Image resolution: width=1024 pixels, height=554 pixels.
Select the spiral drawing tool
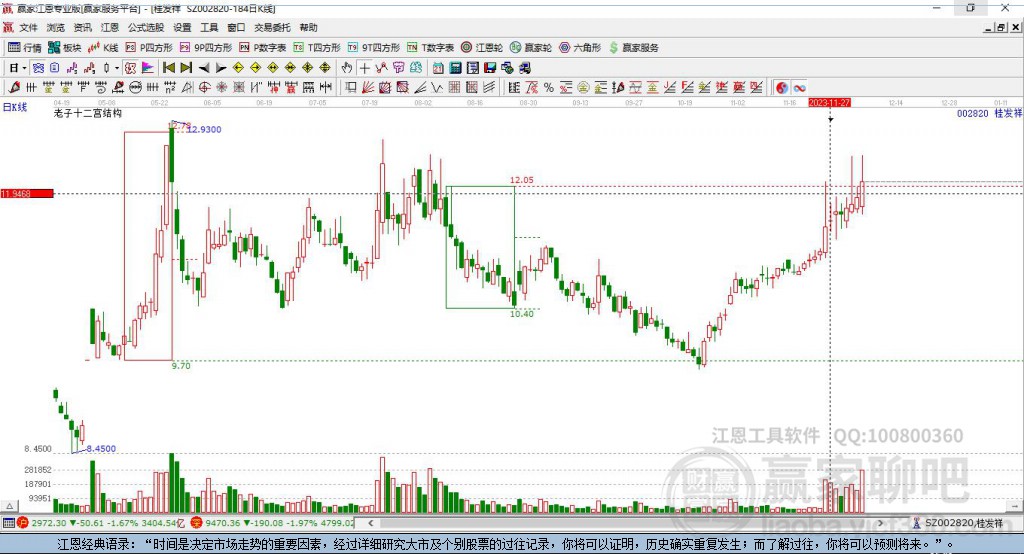[x=101, y=88]
